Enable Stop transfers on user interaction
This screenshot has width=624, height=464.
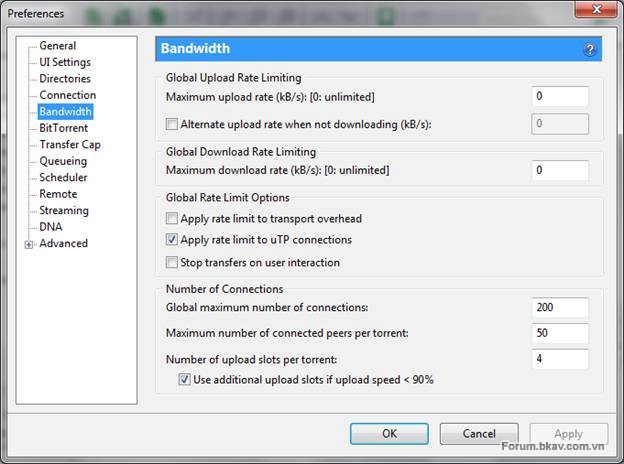173,262
